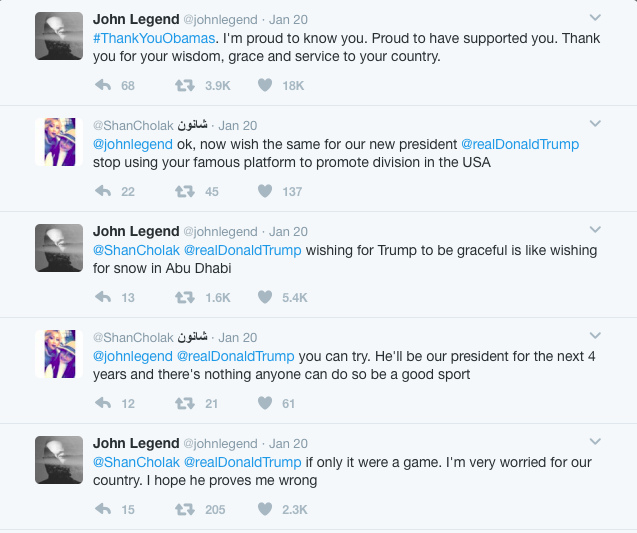Like the tweet with 18K likes
The height and width of the screenshot is (533, 637).
265,85
